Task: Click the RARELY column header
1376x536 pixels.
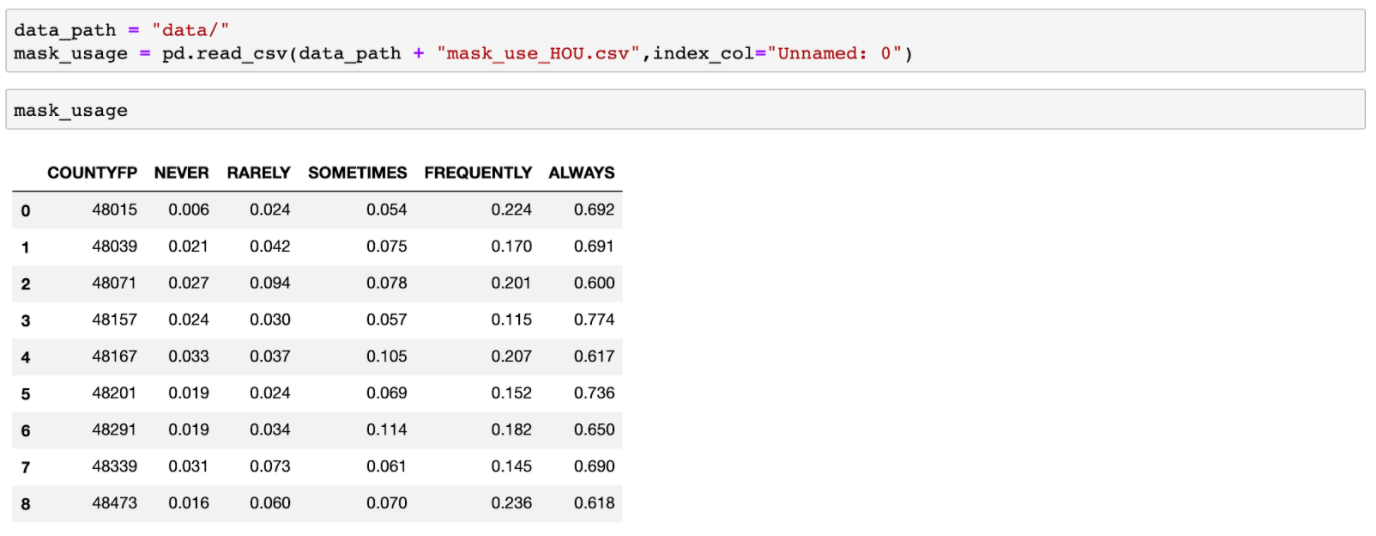Action: point(258,173)
